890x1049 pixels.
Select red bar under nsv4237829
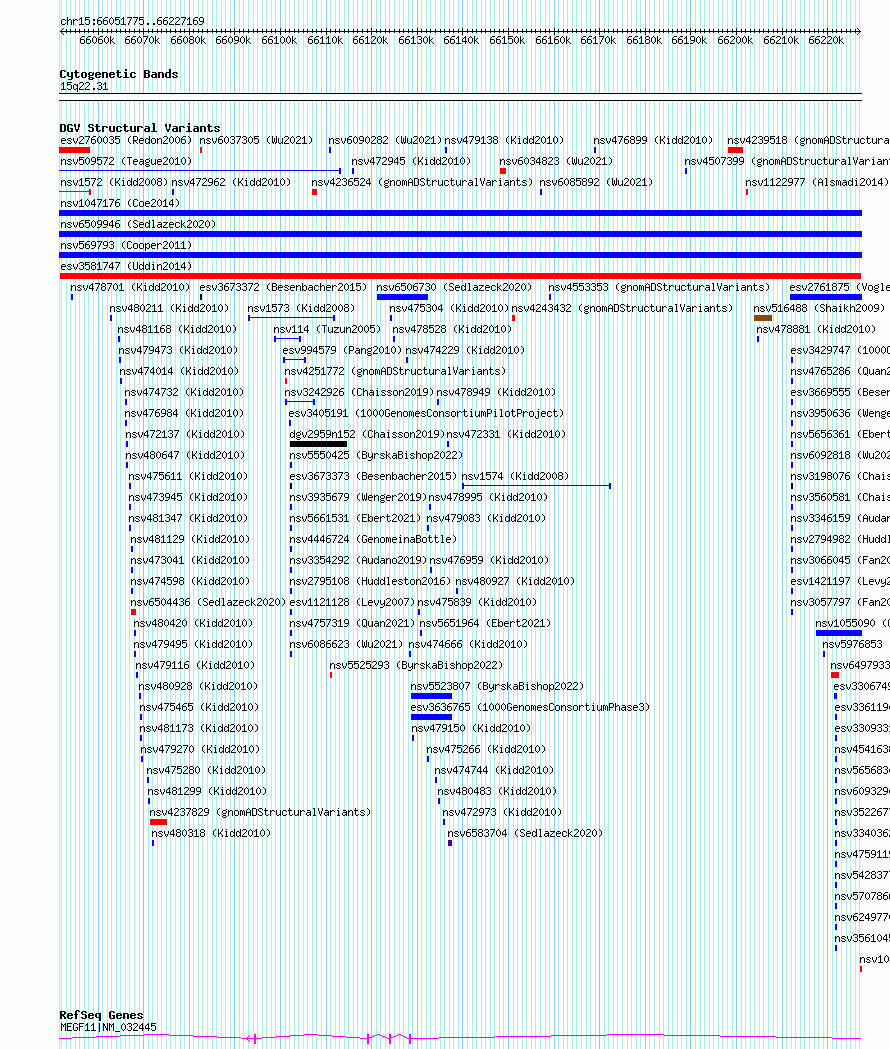pos(159,822)
